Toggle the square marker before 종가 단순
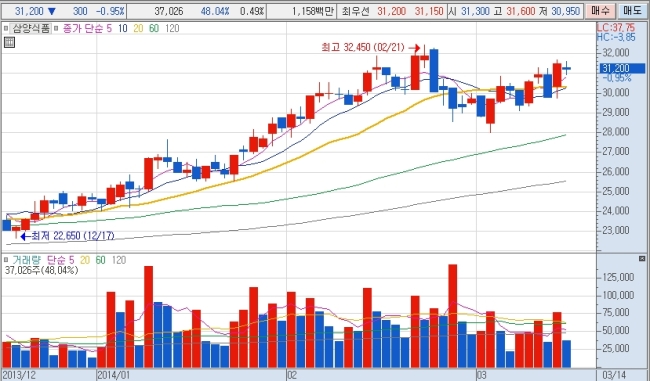Screen dimensions: 650x381 click(56, 29)
